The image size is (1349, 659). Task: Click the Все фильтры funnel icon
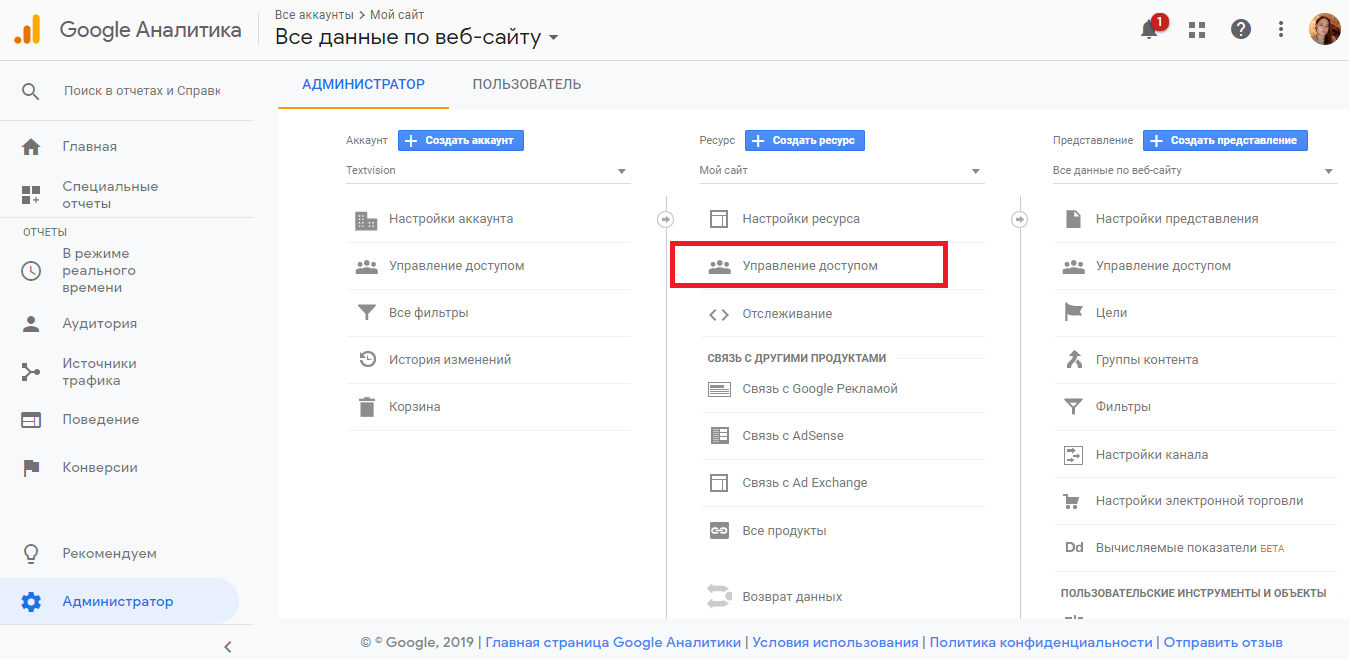367,313
